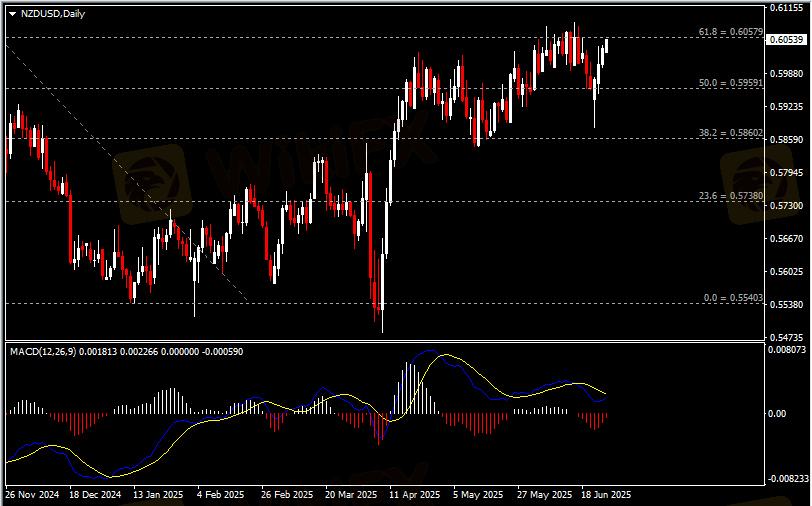
Task: Pick the 23.6 Fibonacci level label
Action: point(731,196)
